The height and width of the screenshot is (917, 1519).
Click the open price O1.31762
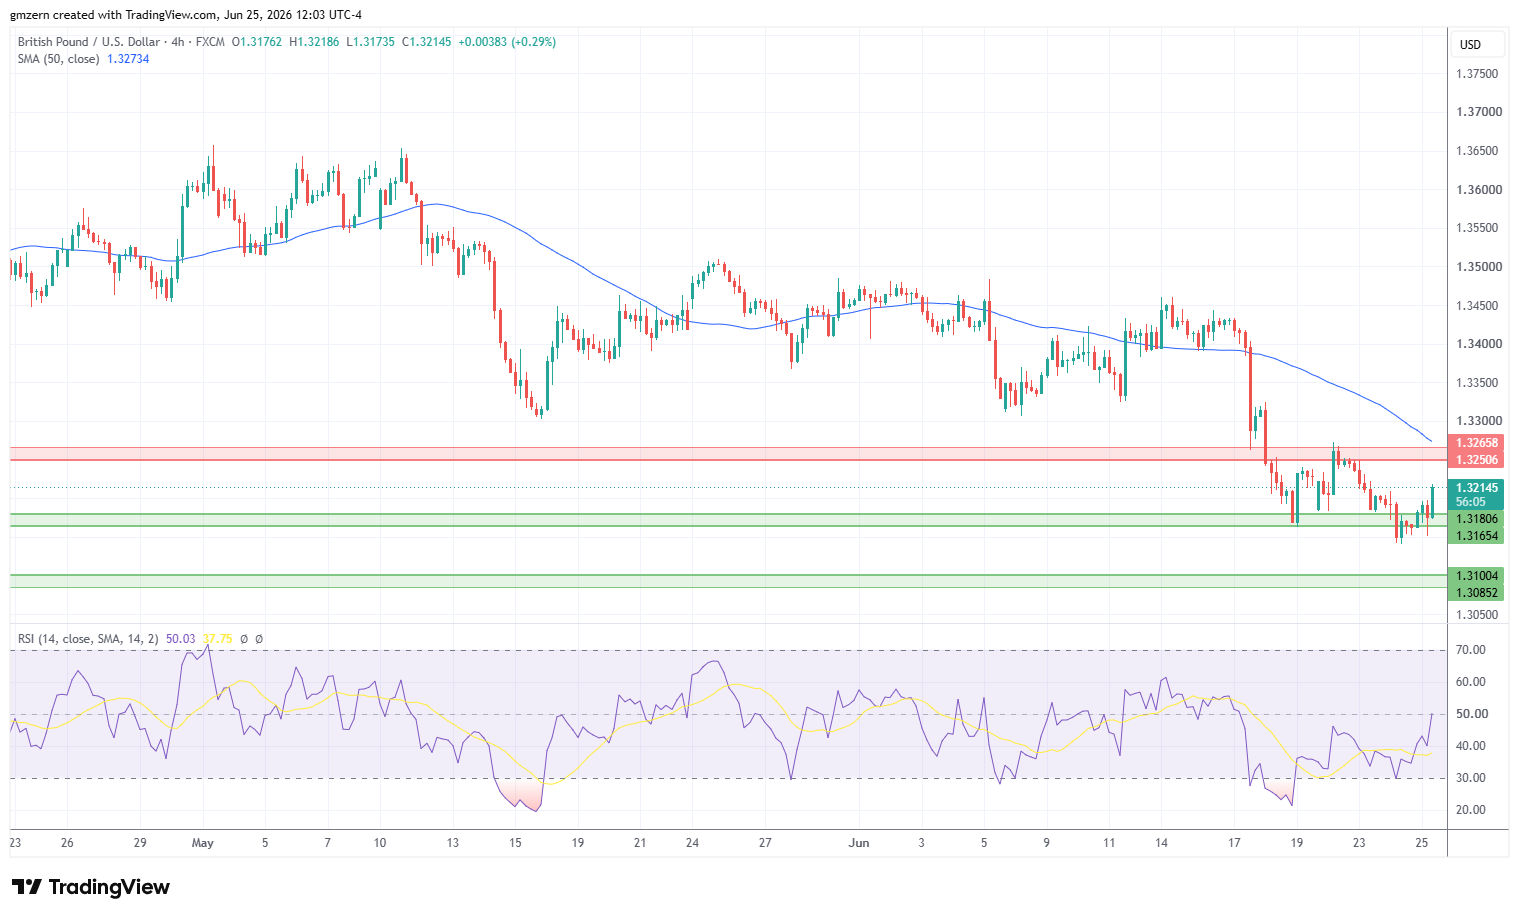(x=257, y=42)
